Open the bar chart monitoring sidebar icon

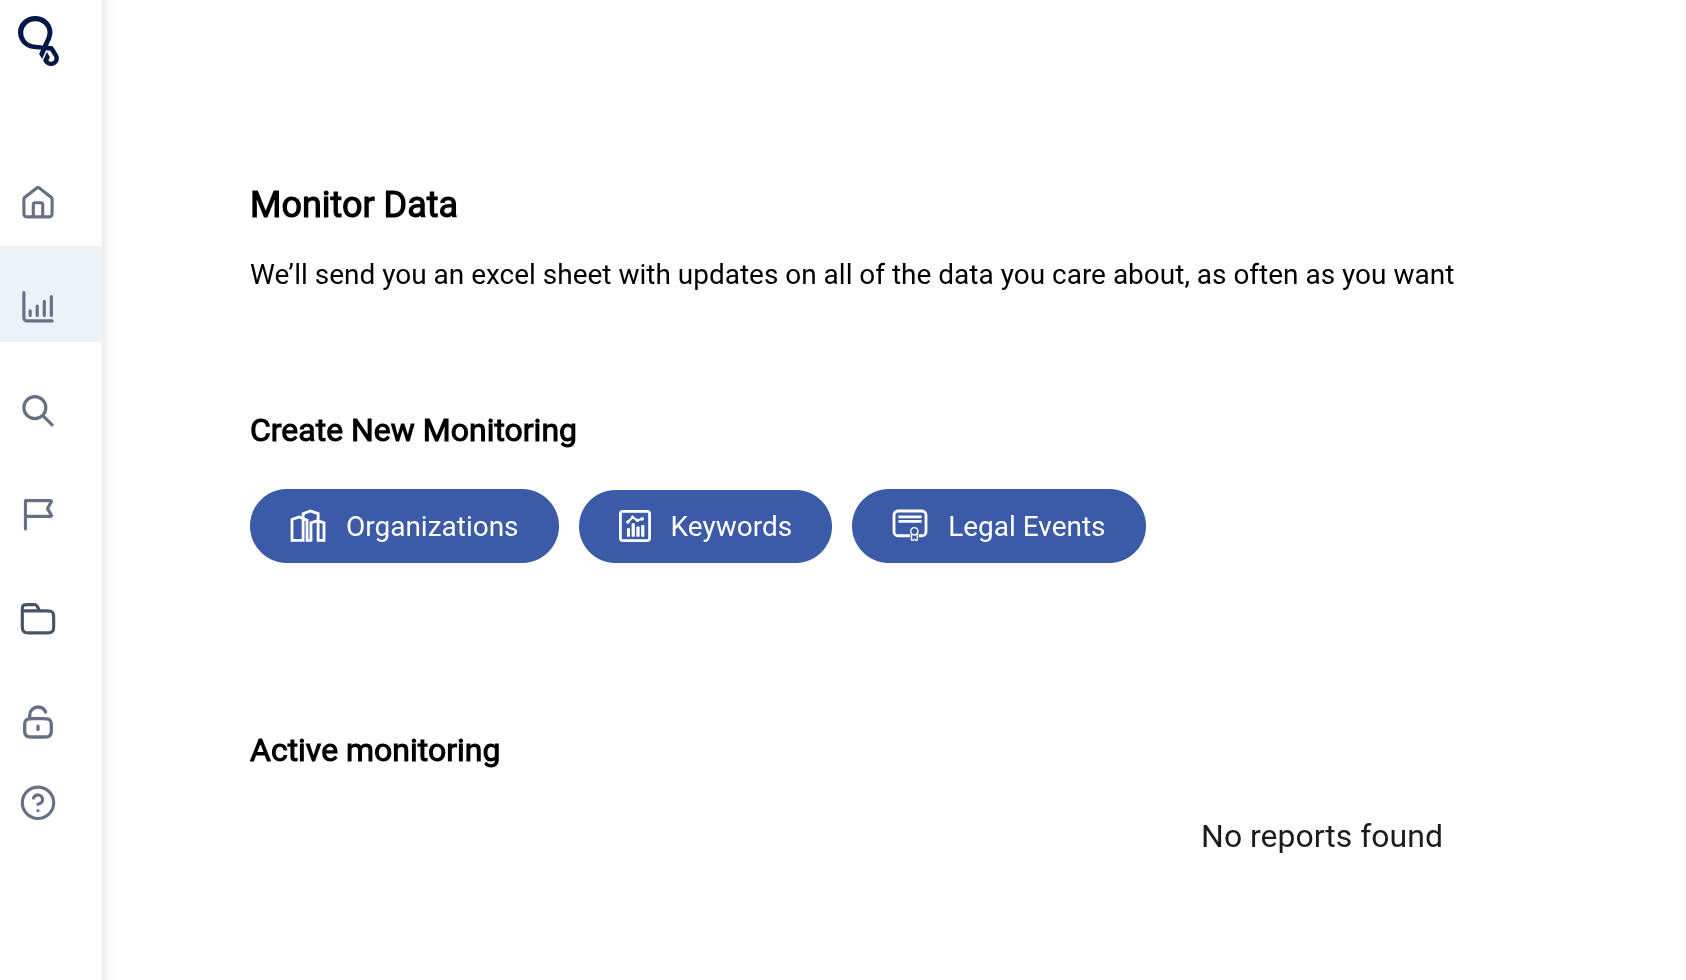coord(38,306)
